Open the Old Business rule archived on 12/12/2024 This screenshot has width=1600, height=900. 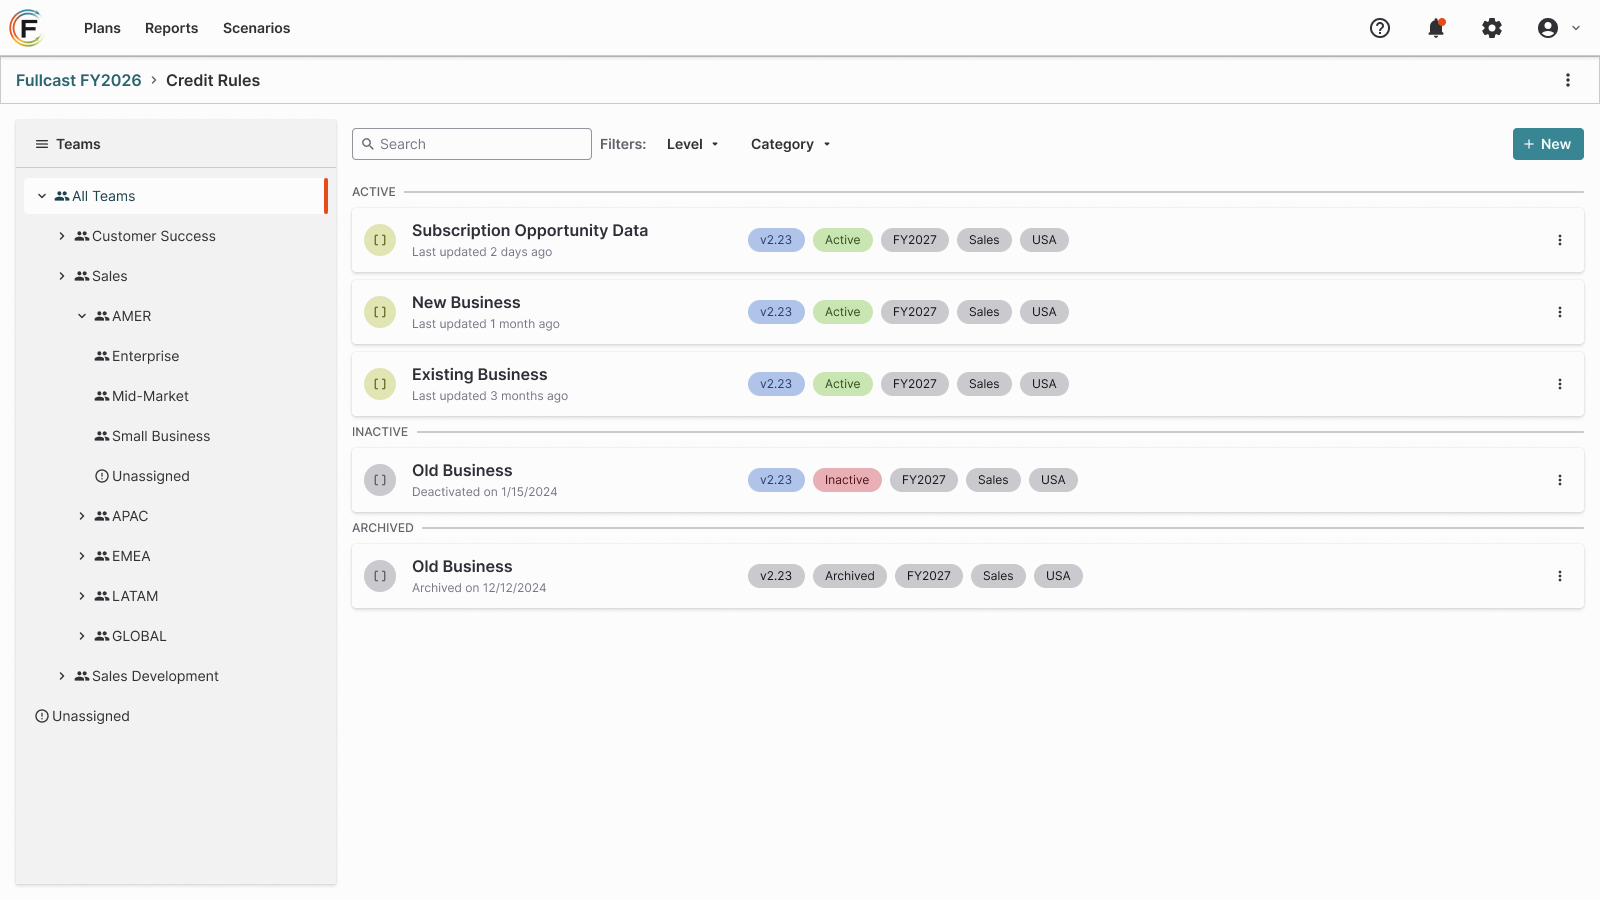click(x=968, y=576)
